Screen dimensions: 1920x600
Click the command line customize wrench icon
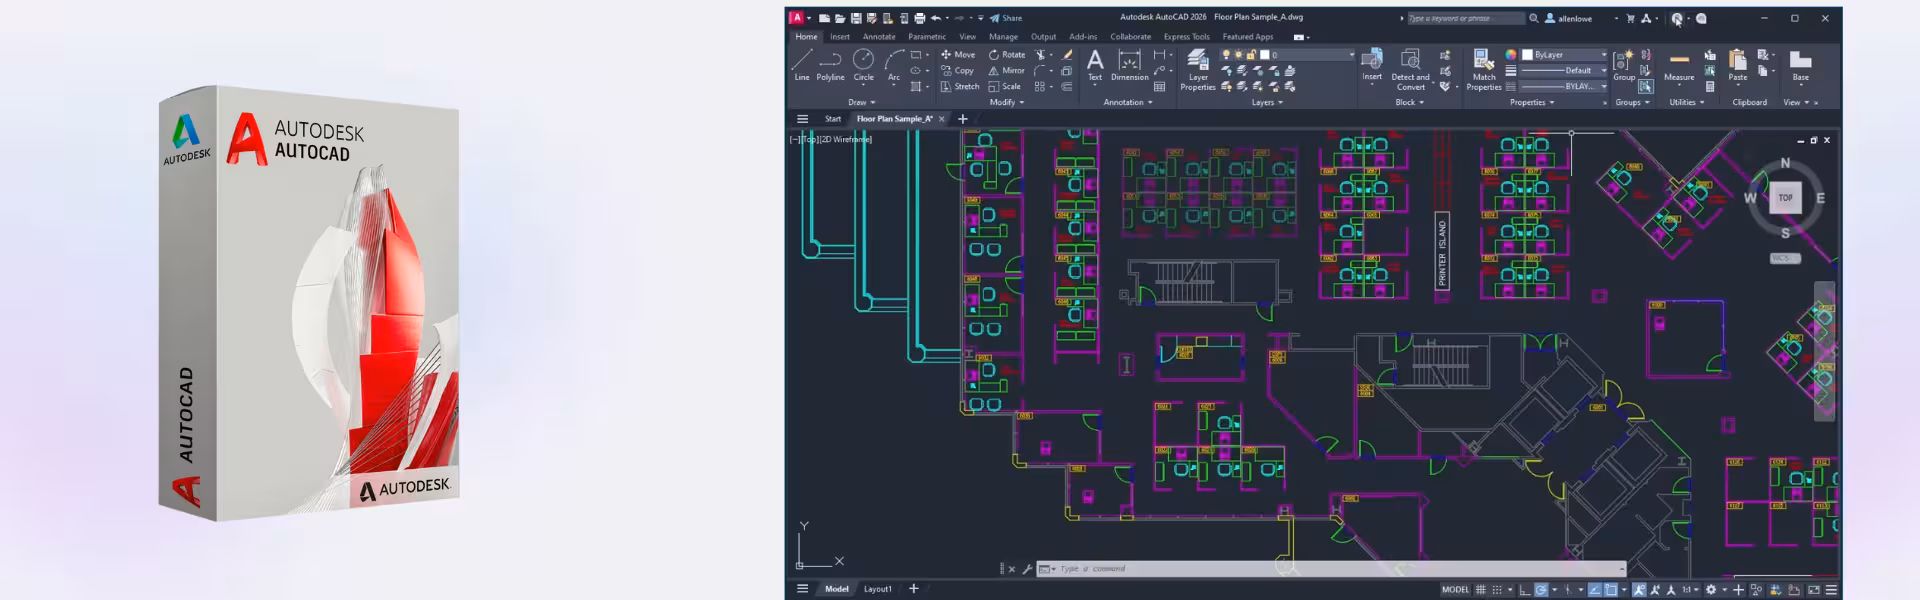click(1026, 569)
